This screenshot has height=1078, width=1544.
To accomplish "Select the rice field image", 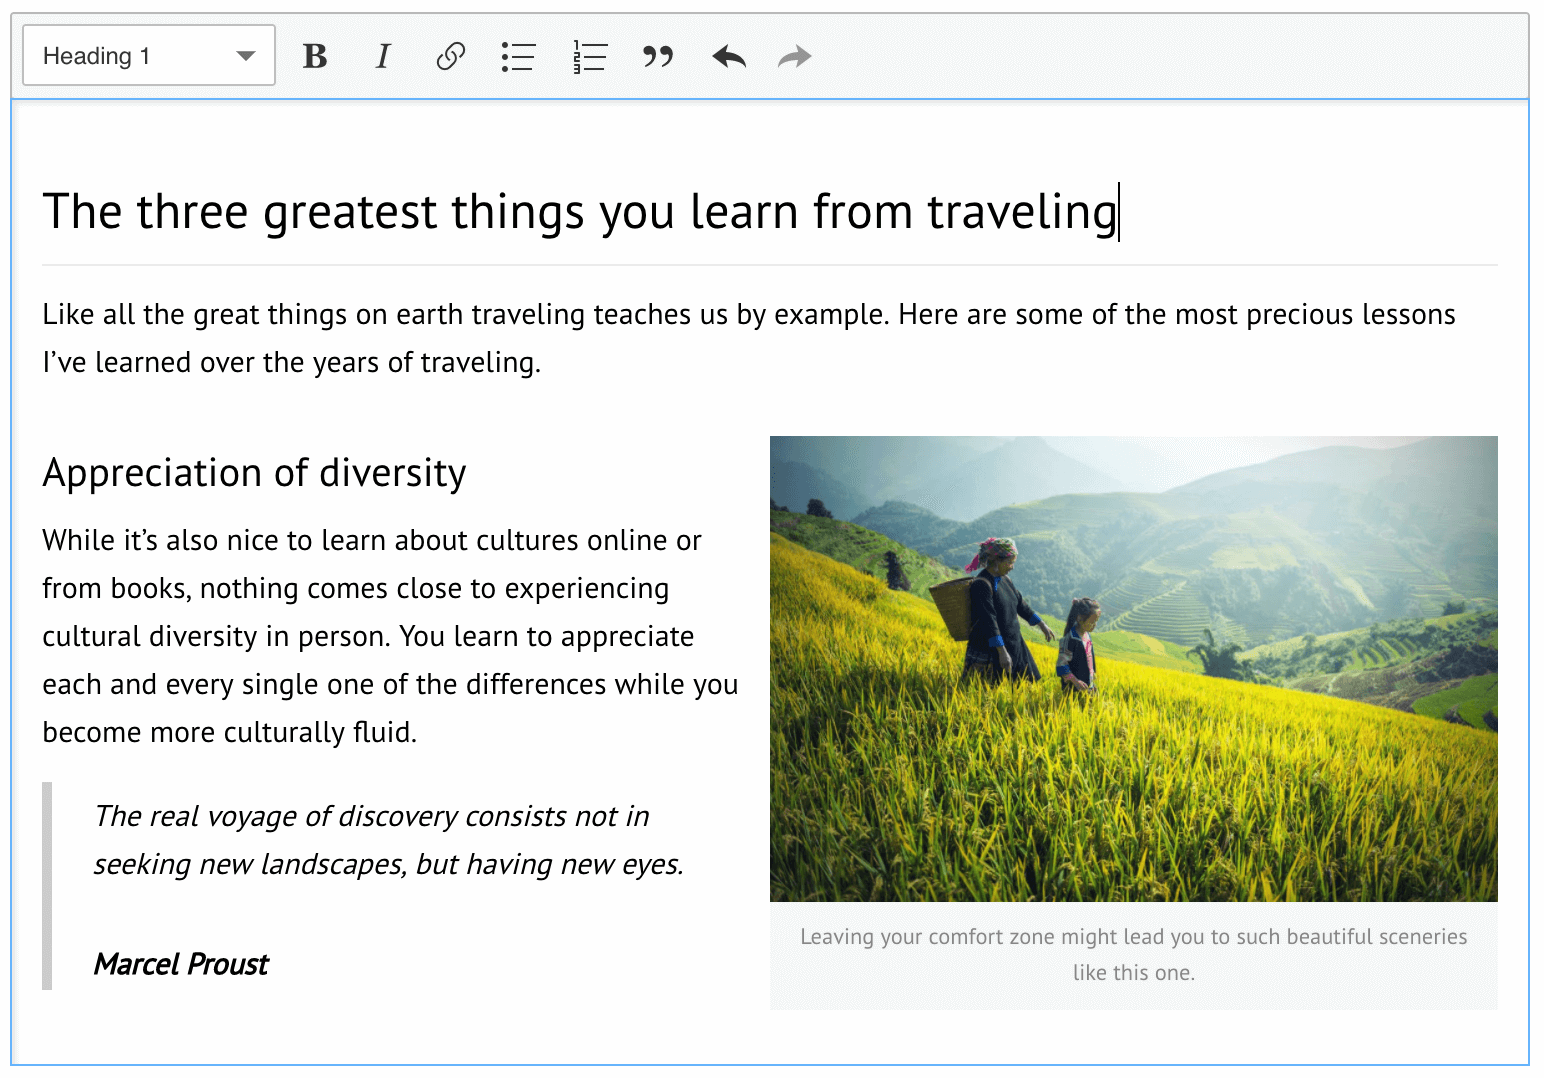I will tap(1133, 668).
